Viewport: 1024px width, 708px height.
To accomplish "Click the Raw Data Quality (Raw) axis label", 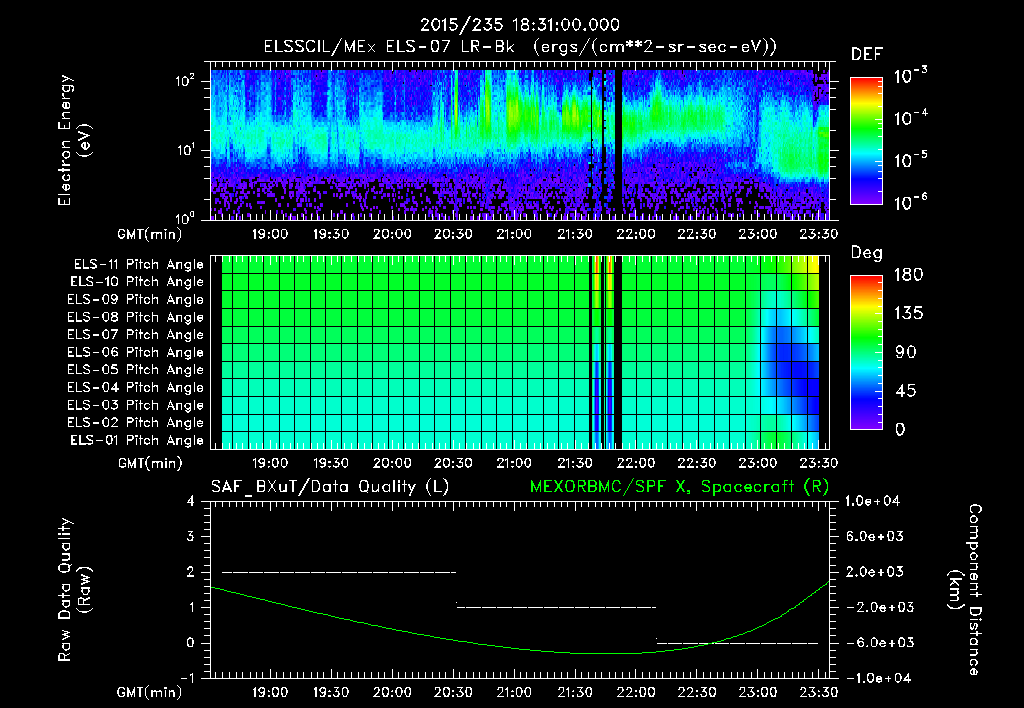I will (74, 590).
